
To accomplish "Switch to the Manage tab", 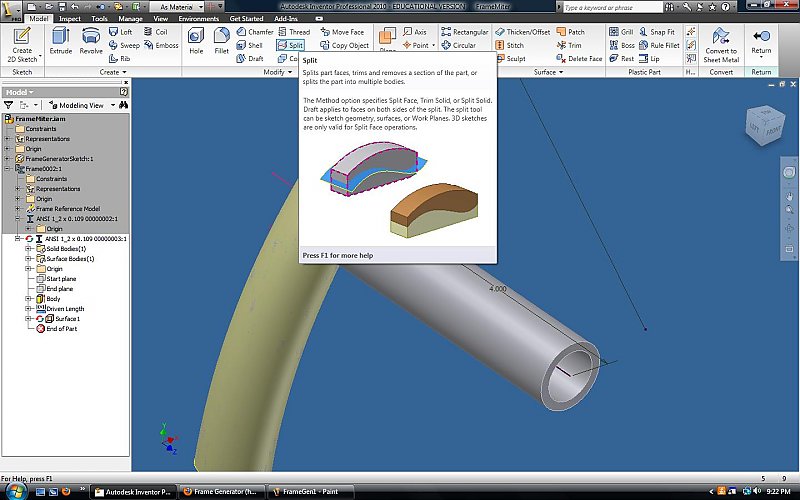I will (131, 18).
